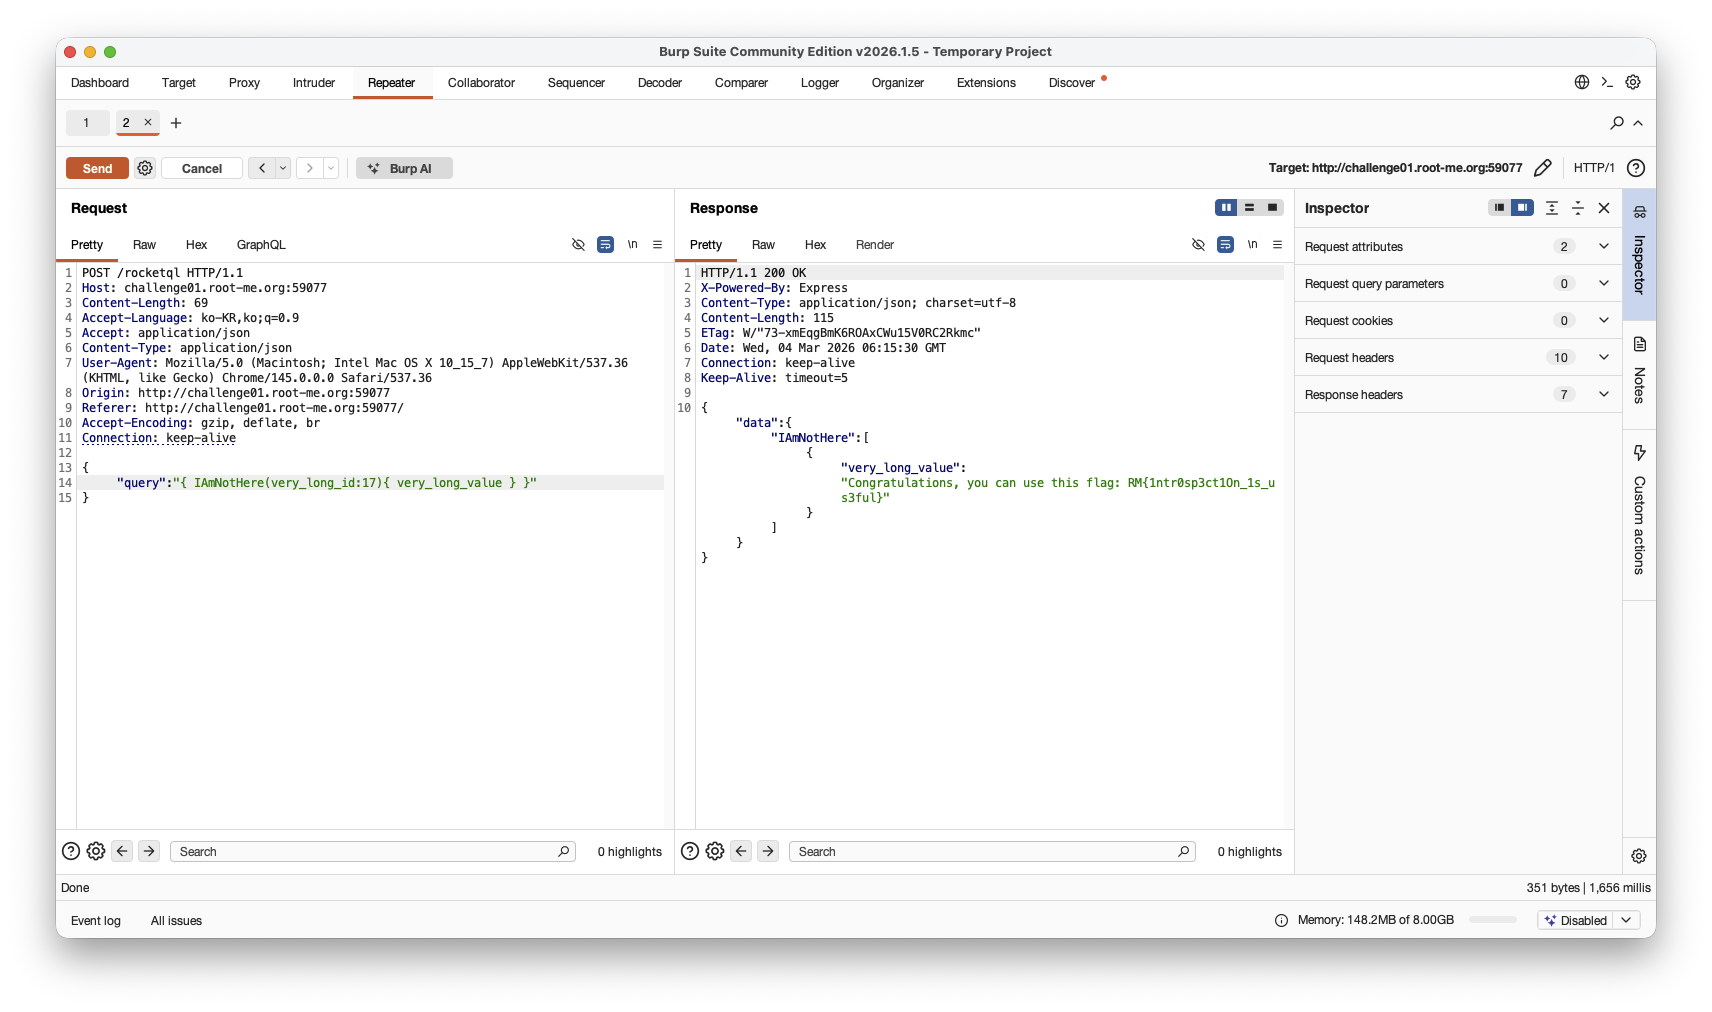Switch Response view to Render
1712x1012 pixels.
pos(875,245)
